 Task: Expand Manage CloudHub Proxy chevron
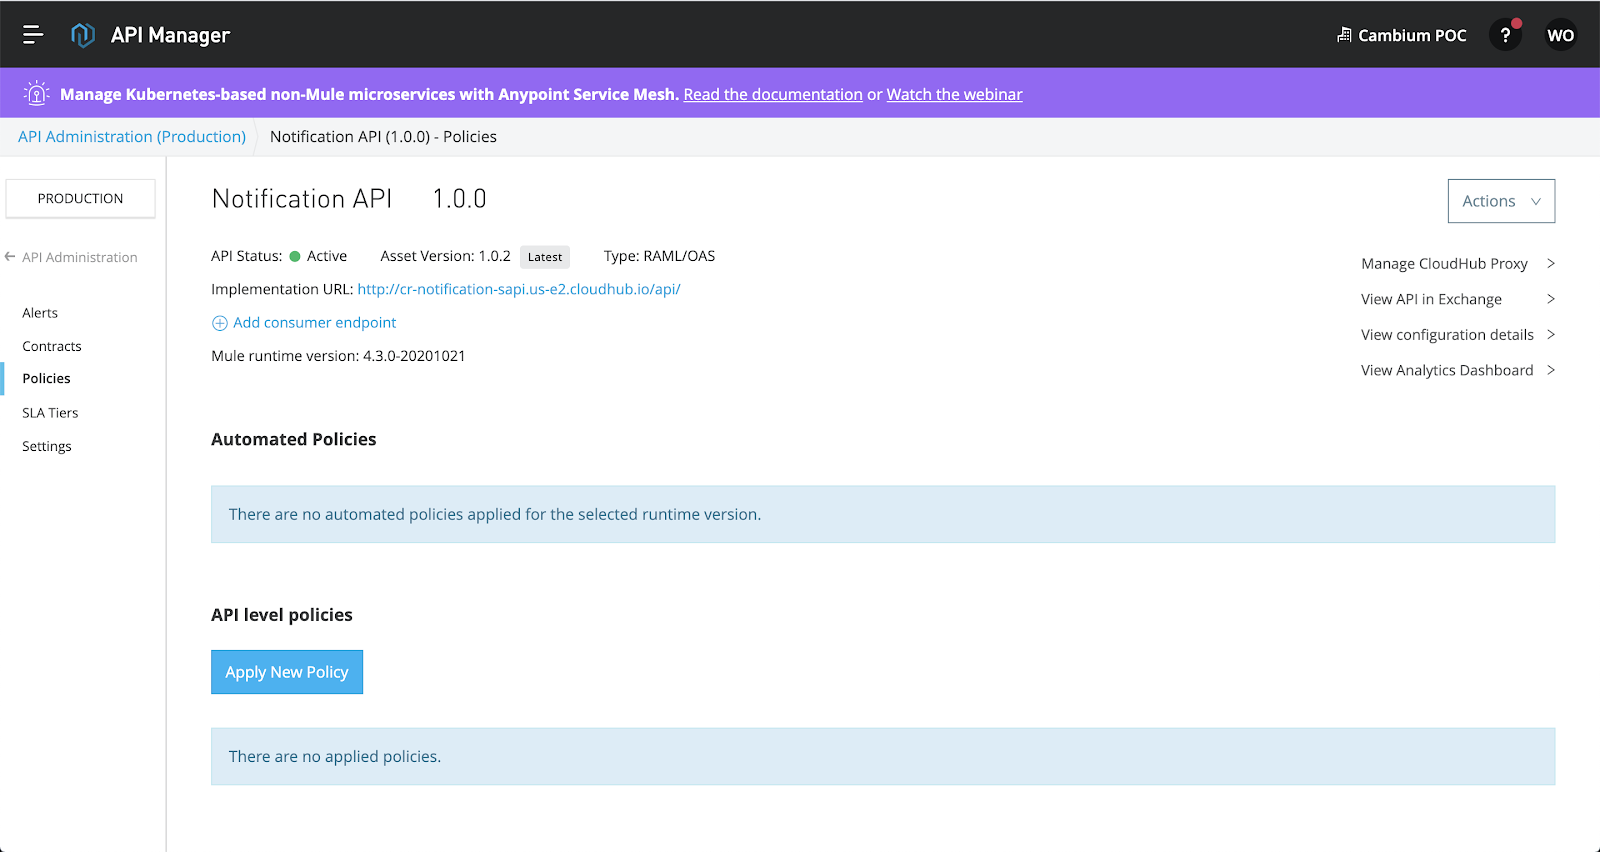click(x=1551, y=264)
